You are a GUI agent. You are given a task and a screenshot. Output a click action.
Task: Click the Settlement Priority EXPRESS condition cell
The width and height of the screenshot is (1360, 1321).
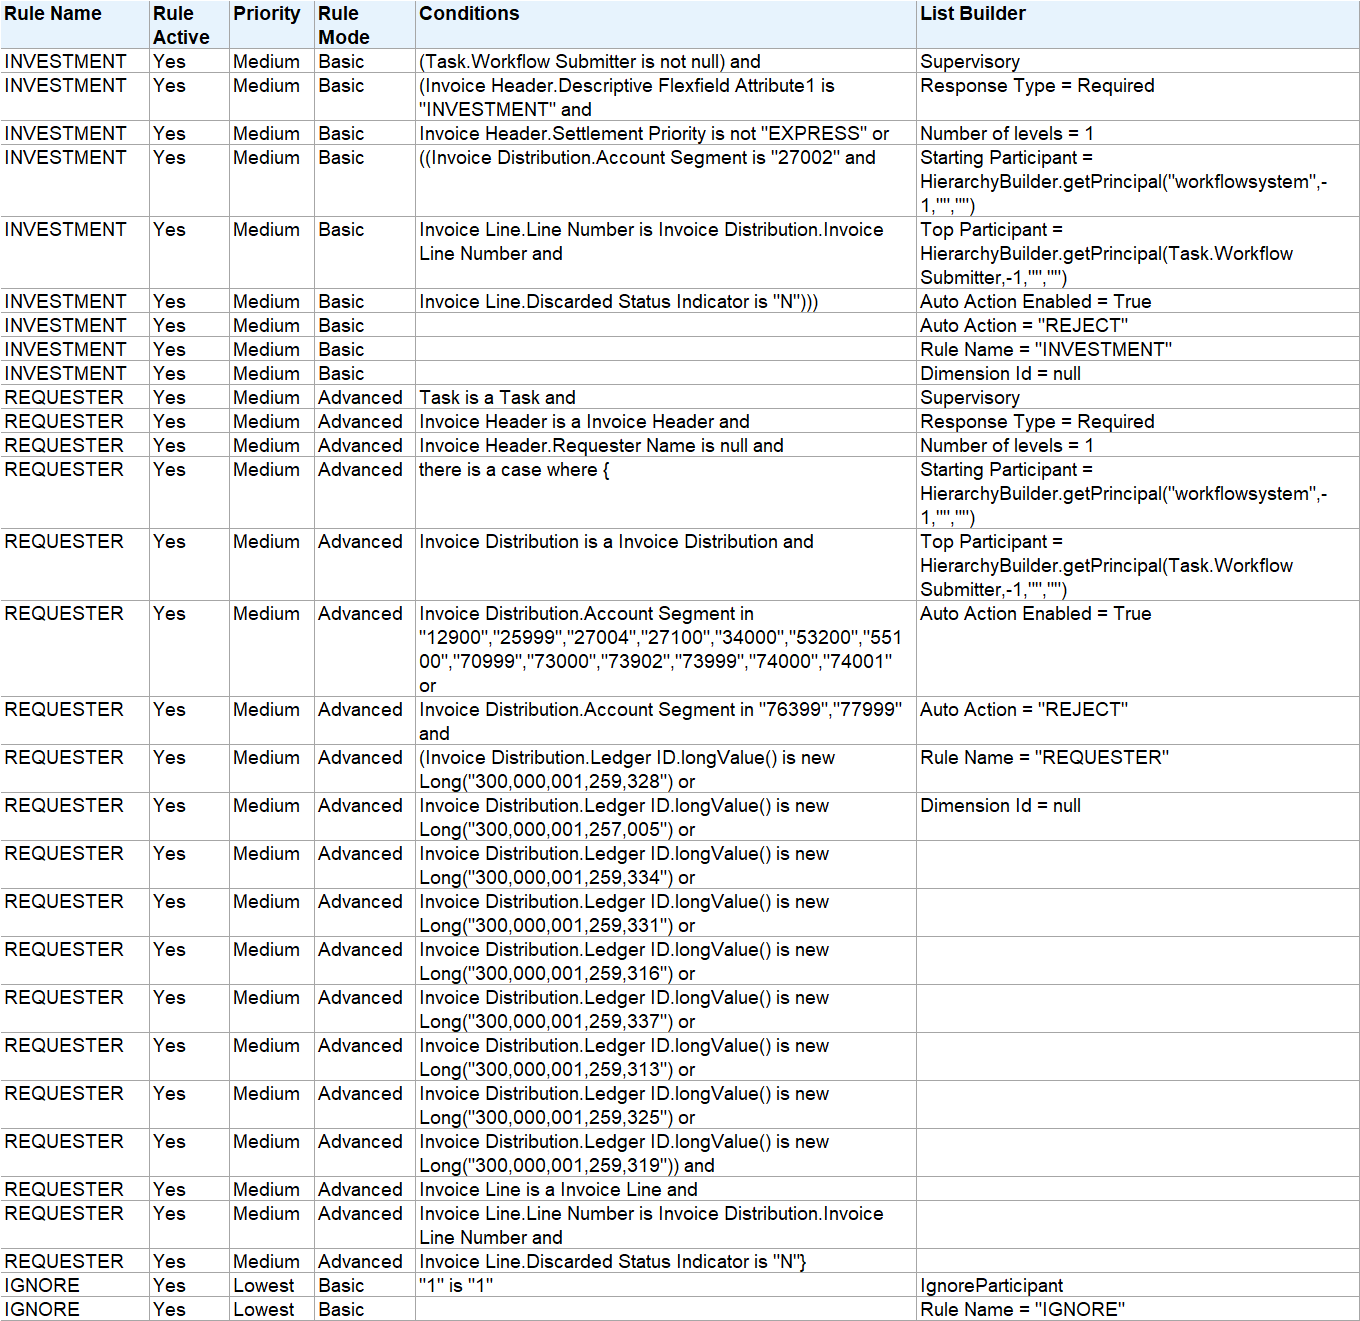coord(649,133)
